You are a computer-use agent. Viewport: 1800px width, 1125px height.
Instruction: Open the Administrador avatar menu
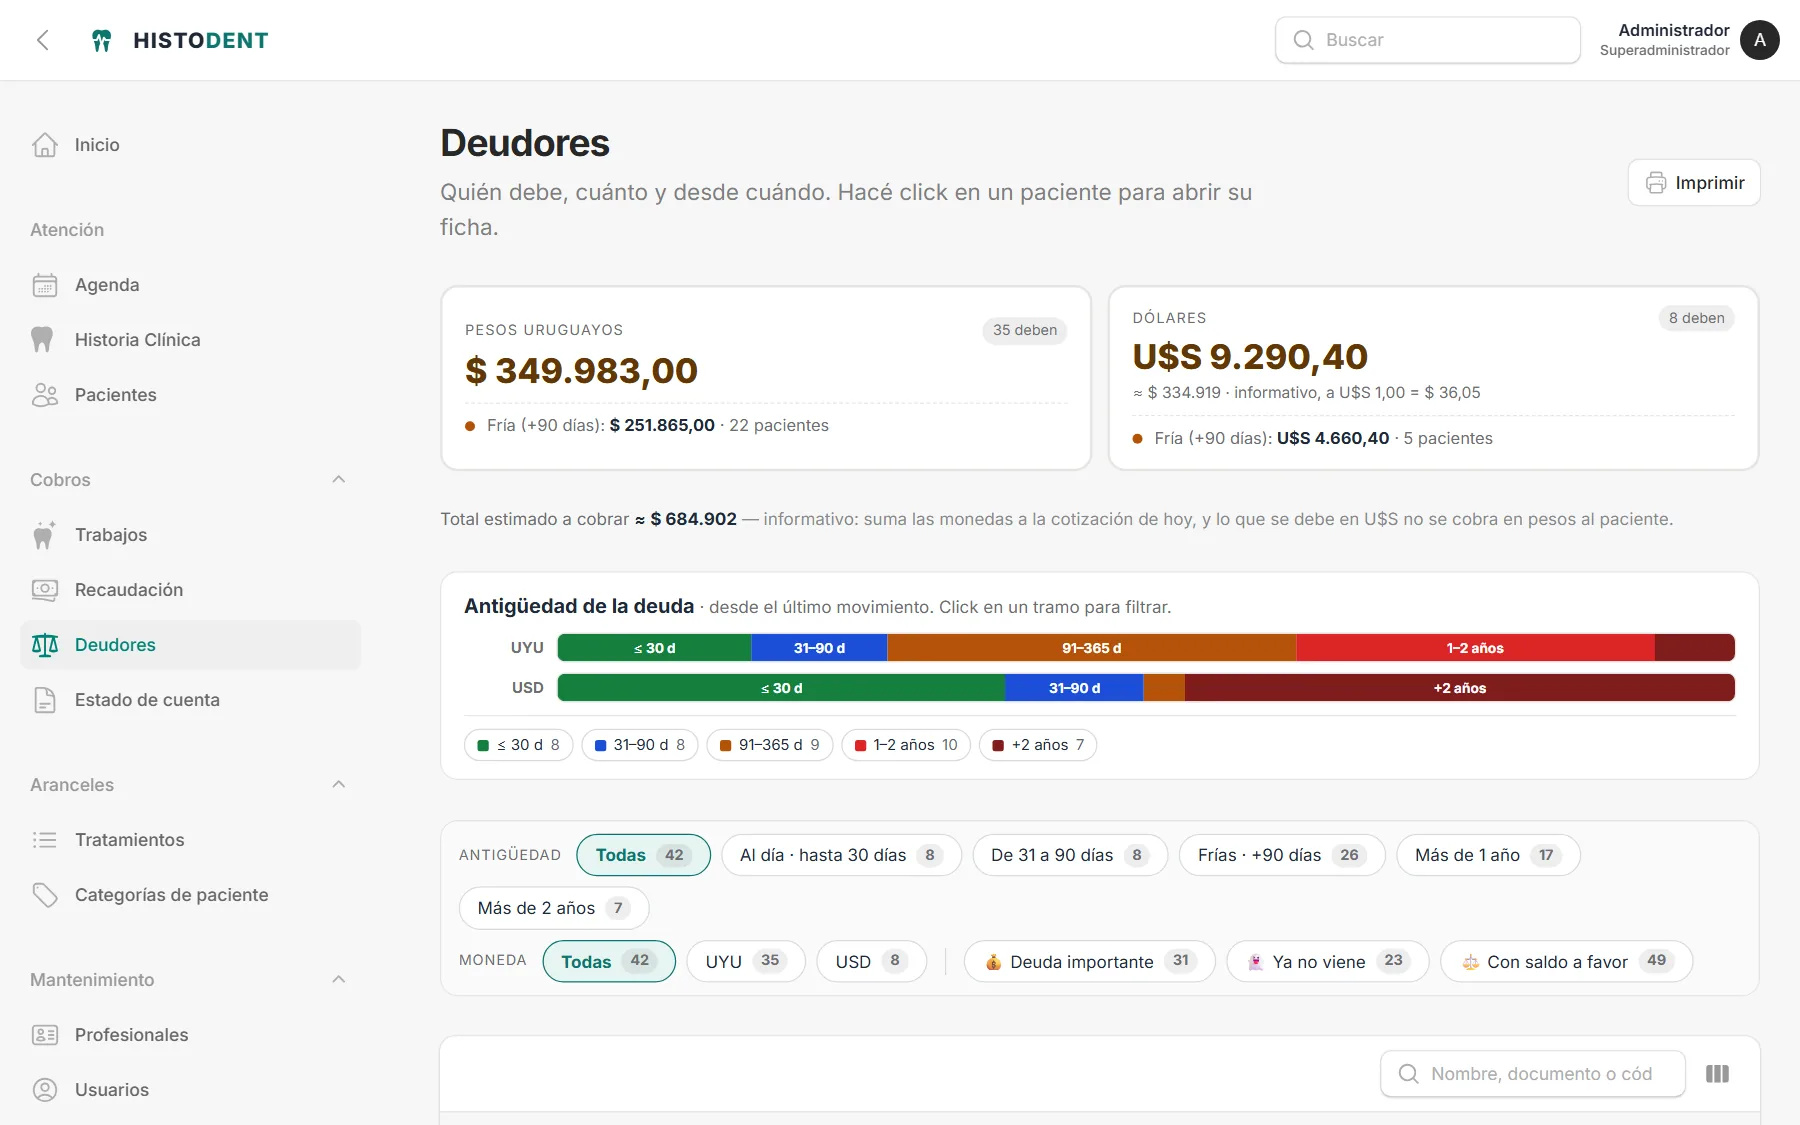click(1759, 40)
